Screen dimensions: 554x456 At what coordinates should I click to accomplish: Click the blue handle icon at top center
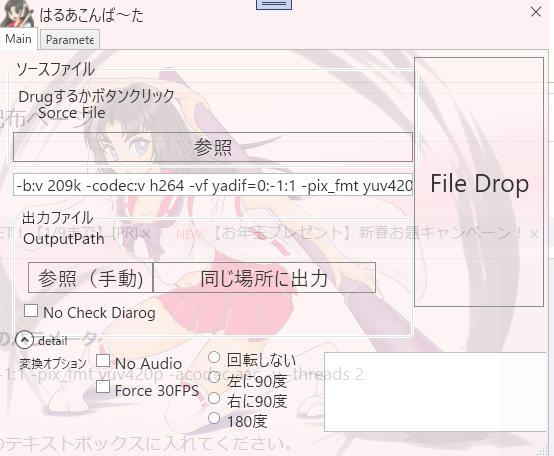pyautogui.click(x=274, y=4)
